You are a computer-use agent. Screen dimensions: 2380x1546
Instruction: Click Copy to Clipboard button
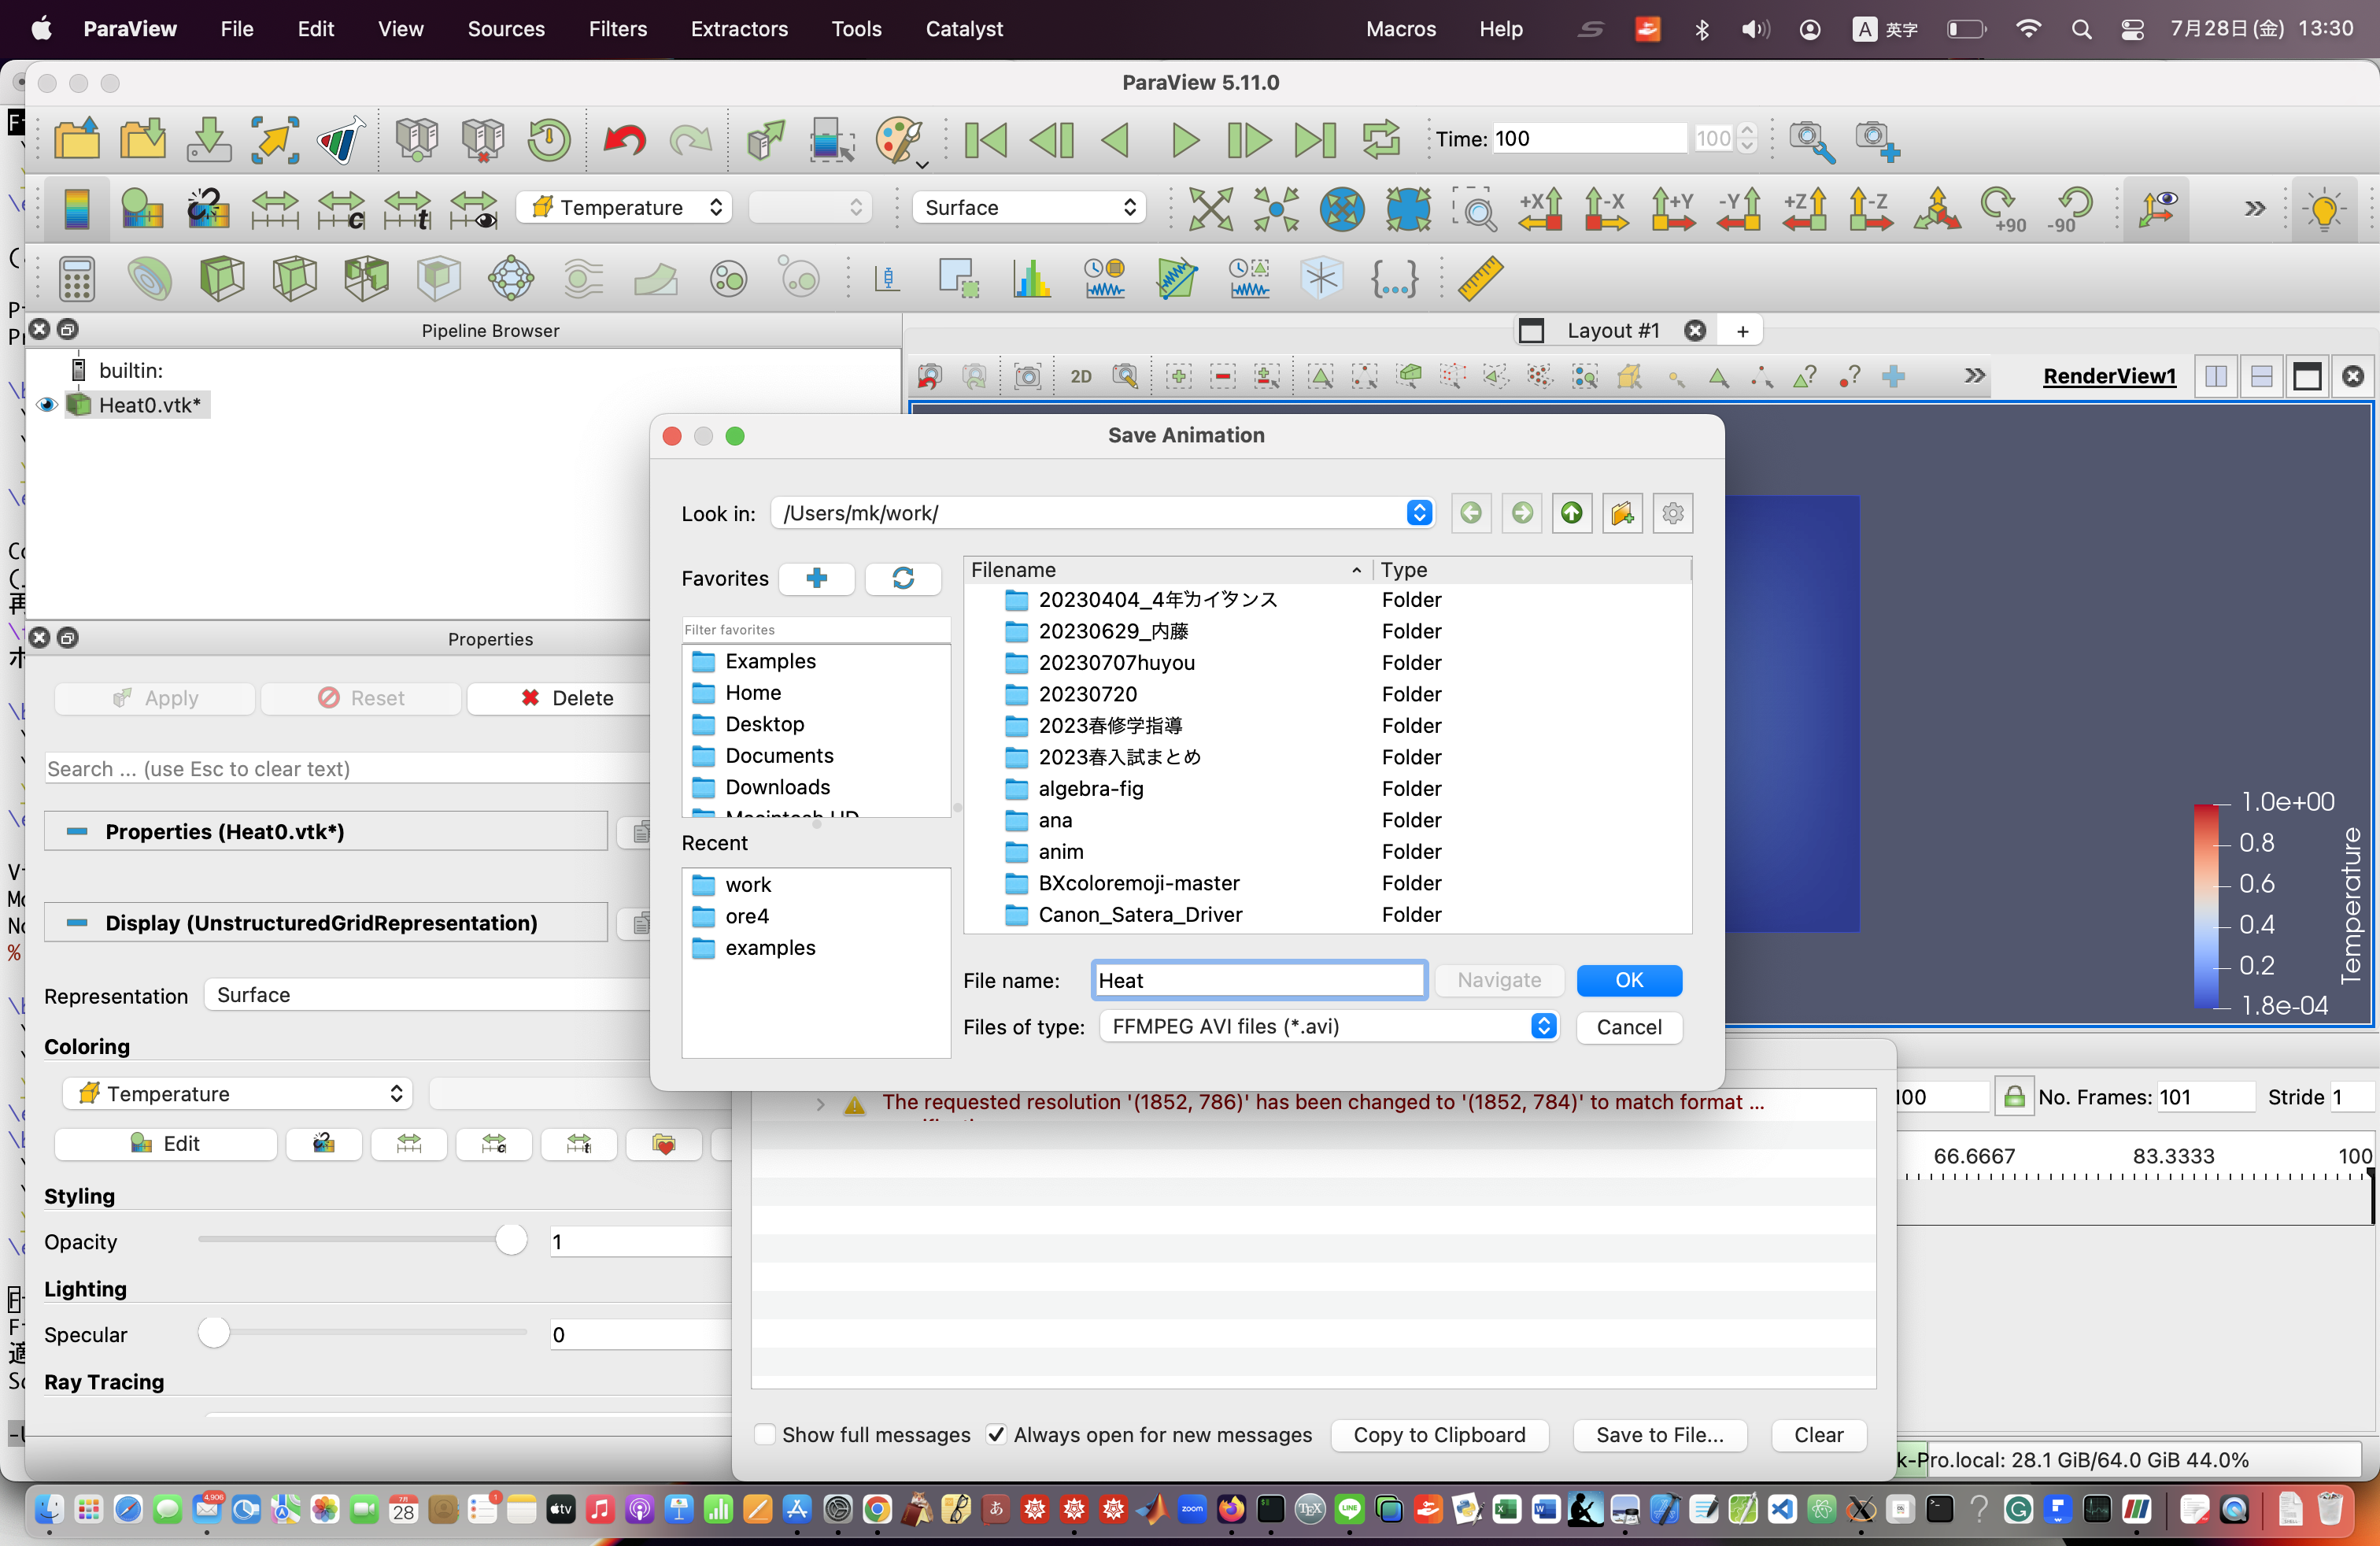pyautogui.click(x=1439, y=1434)
